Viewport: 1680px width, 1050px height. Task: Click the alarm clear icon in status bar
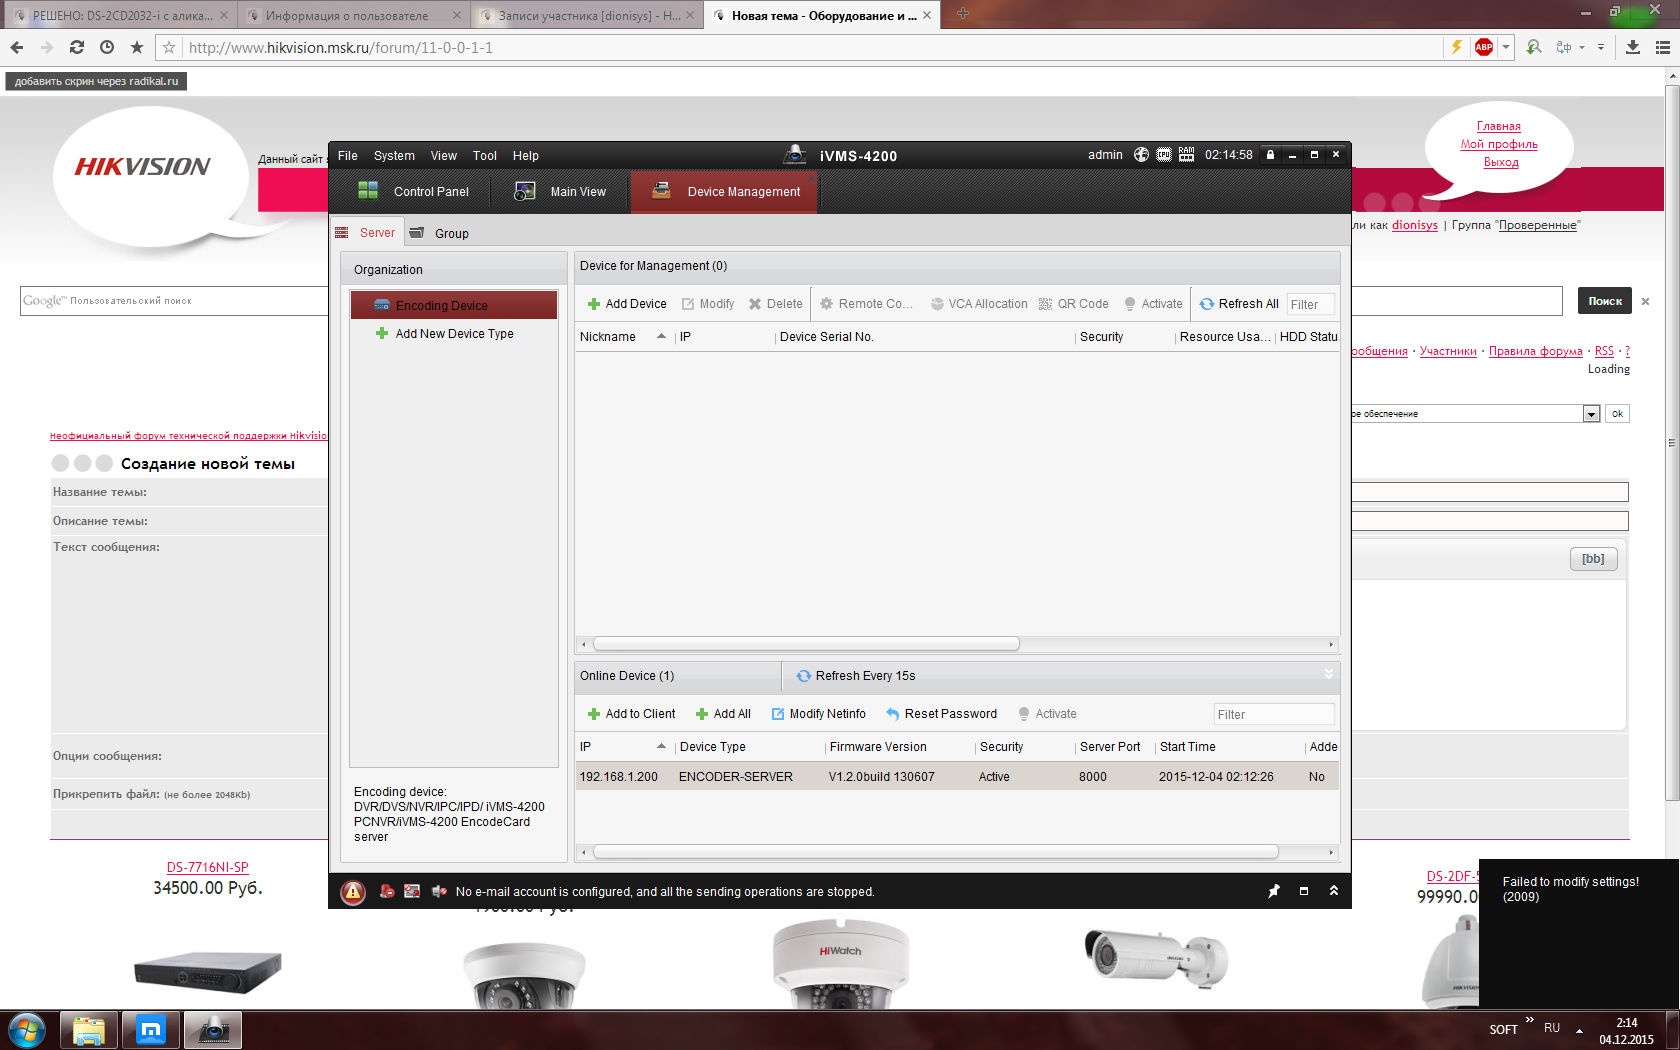(387, 891)
